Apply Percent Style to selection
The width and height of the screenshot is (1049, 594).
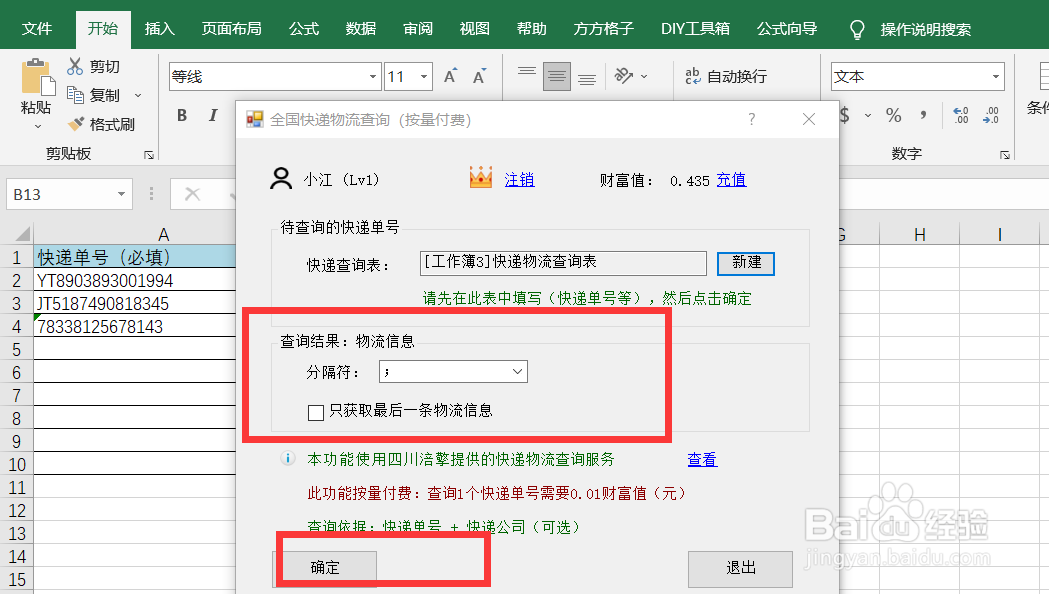[x=893, y=115]
